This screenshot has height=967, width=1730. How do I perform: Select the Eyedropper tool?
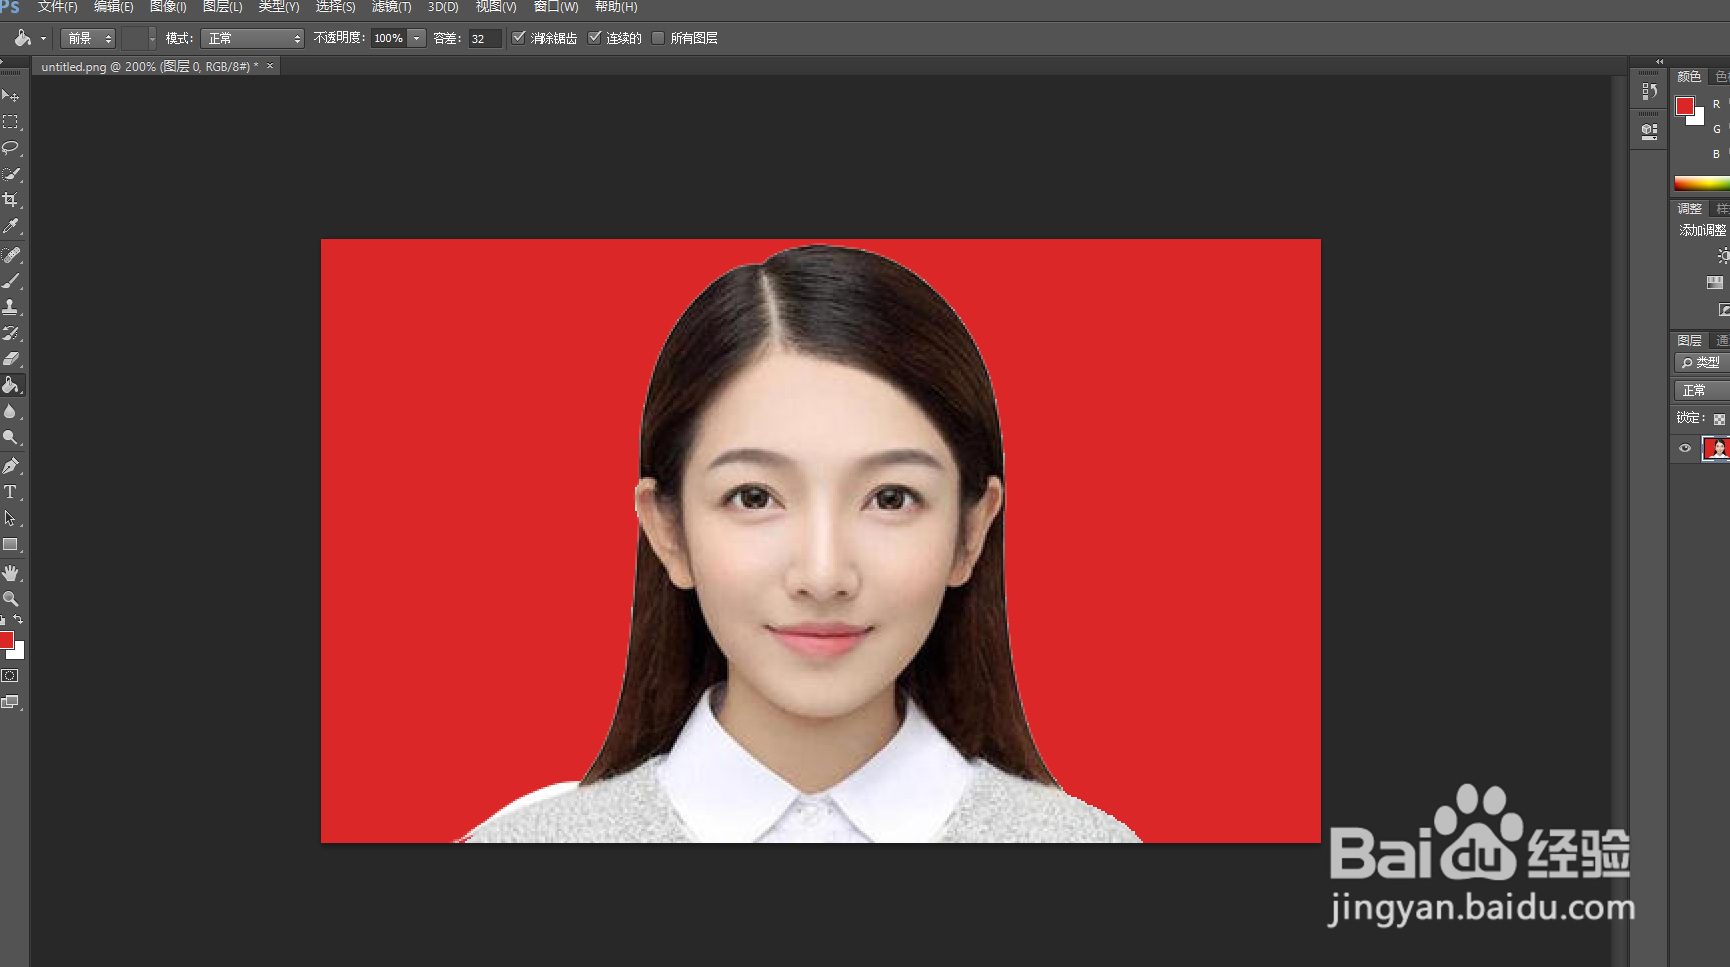[11, 227]
